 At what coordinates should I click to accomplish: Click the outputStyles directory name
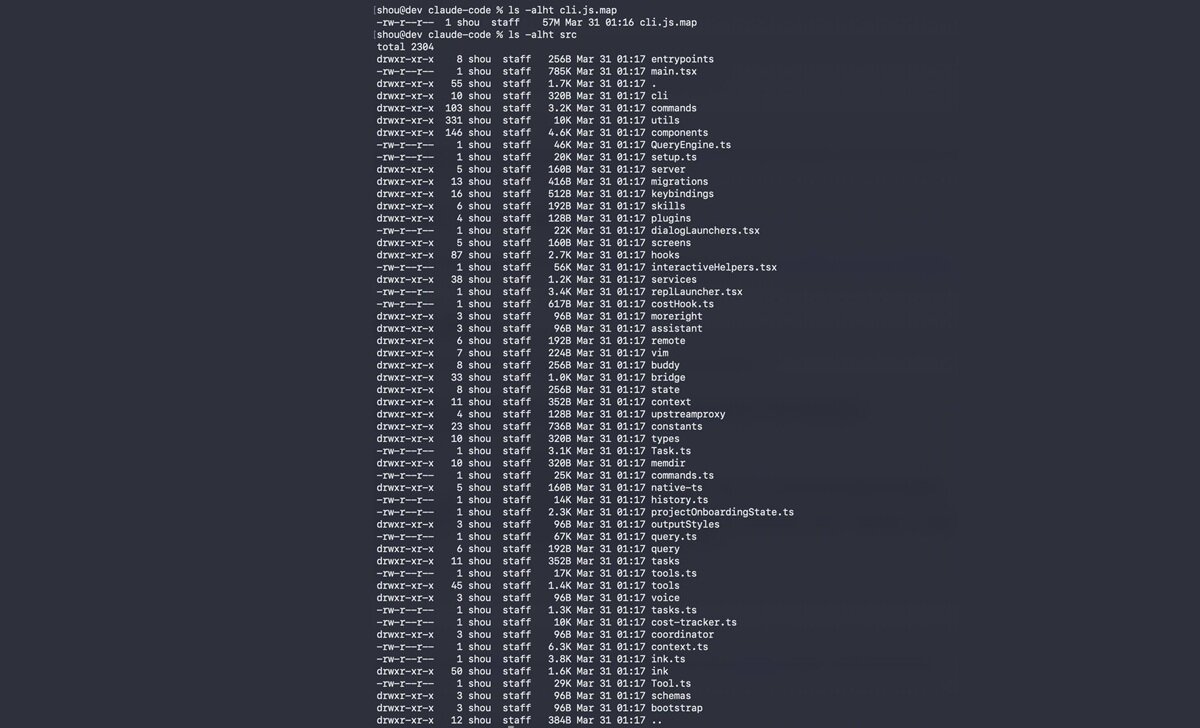point(685,524)
